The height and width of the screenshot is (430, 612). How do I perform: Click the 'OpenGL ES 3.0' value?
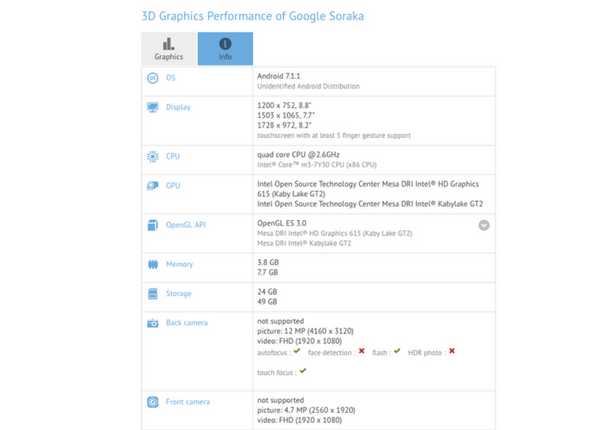point(281,223)
